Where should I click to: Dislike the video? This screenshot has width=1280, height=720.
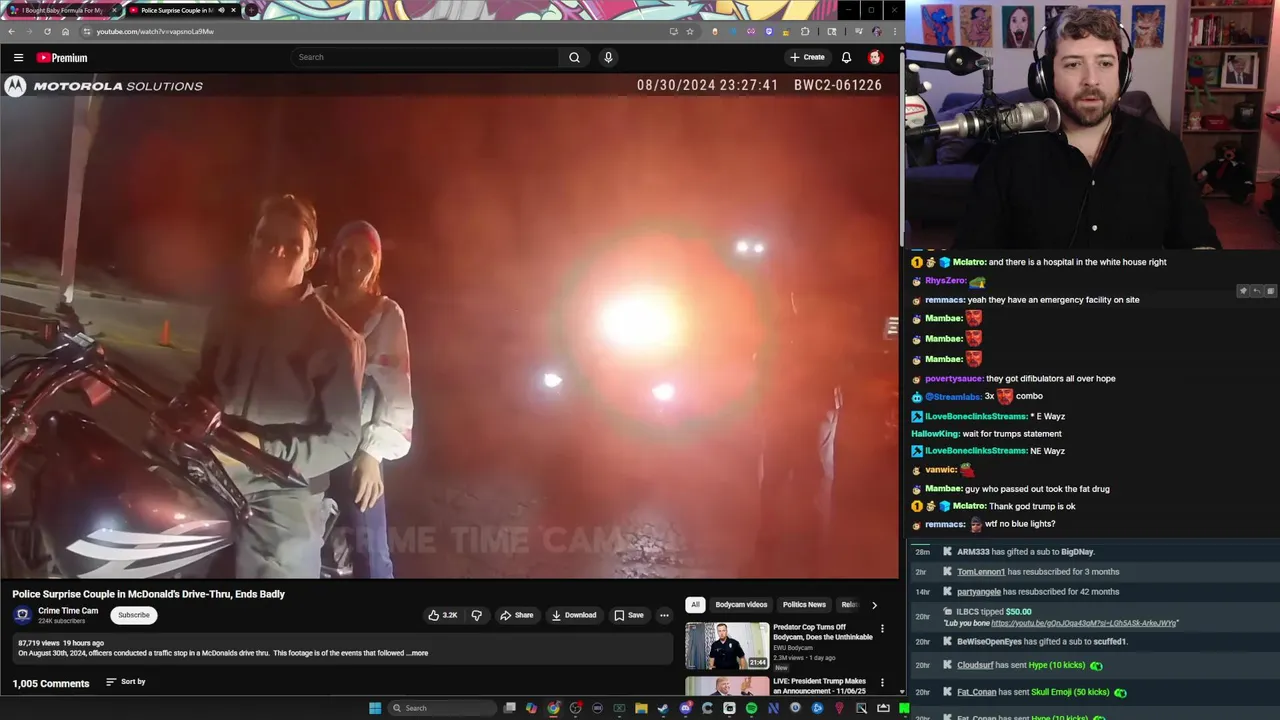tap(476, 615)
